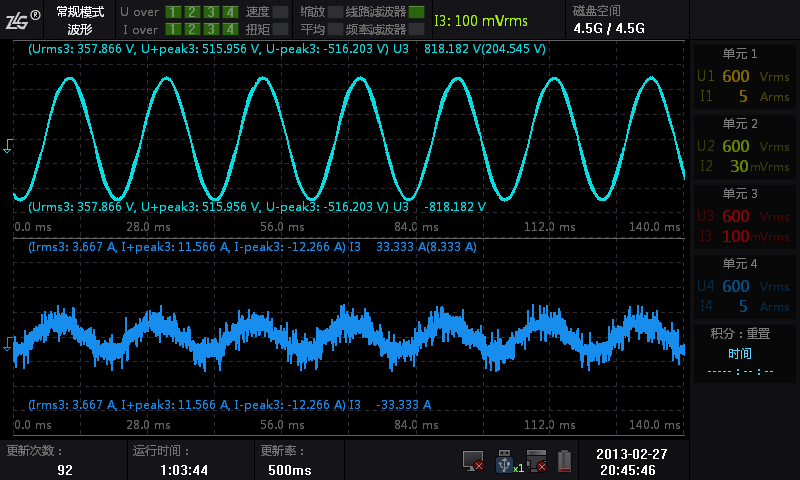
Task: Click I over channel 3 indicator
Action: (x=211, y=29)
